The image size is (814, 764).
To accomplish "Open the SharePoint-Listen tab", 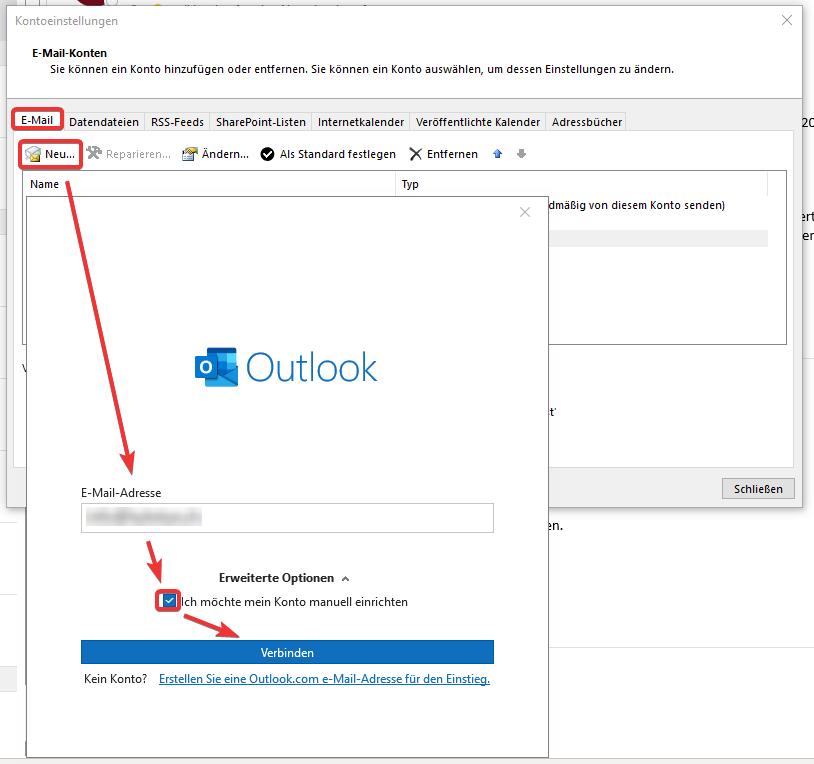I will 261,122.
